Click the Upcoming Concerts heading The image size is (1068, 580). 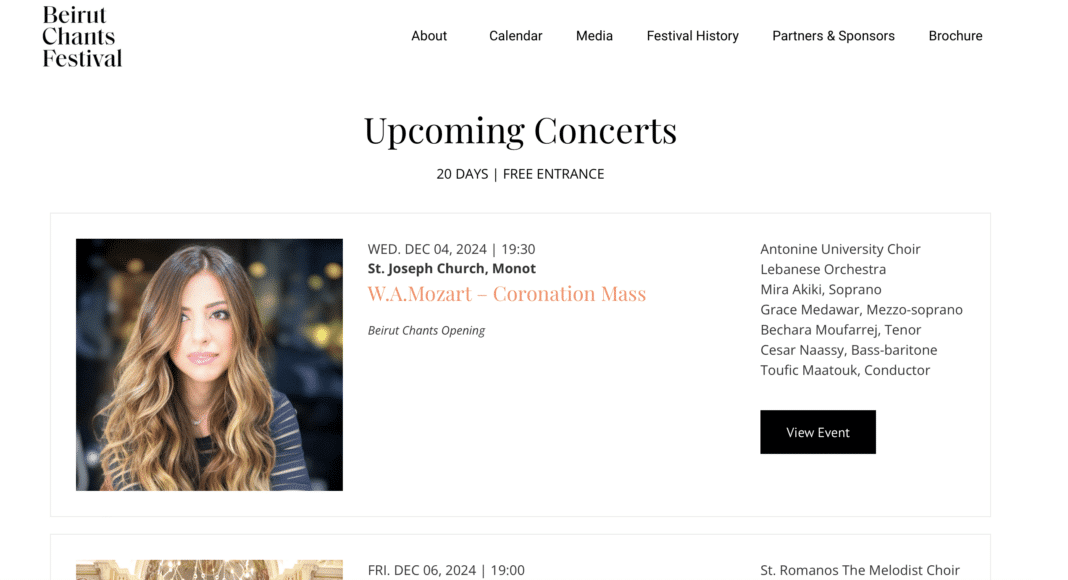point(520,130)
